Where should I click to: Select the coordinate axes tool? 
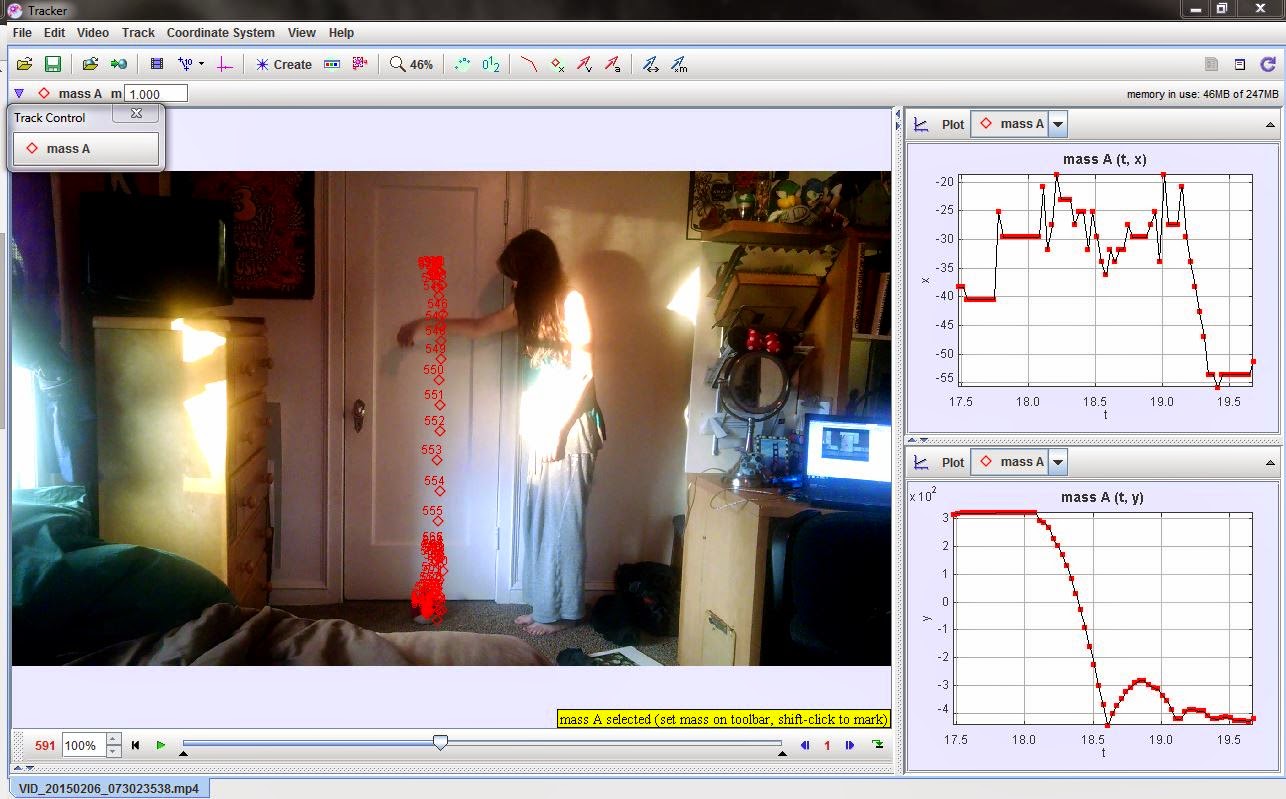pos(224,64)
